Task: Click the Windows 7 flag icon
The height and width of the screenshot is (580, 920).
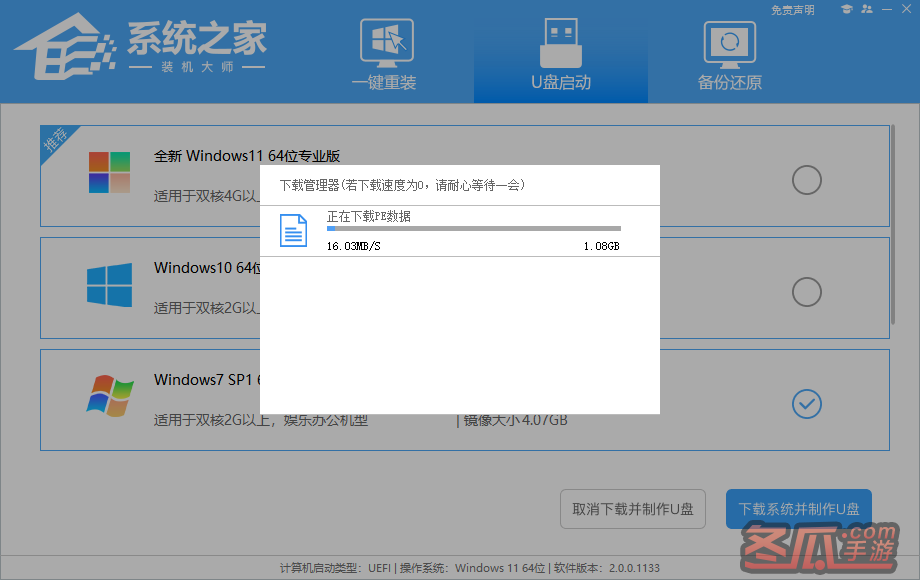Action: point(110,396)
